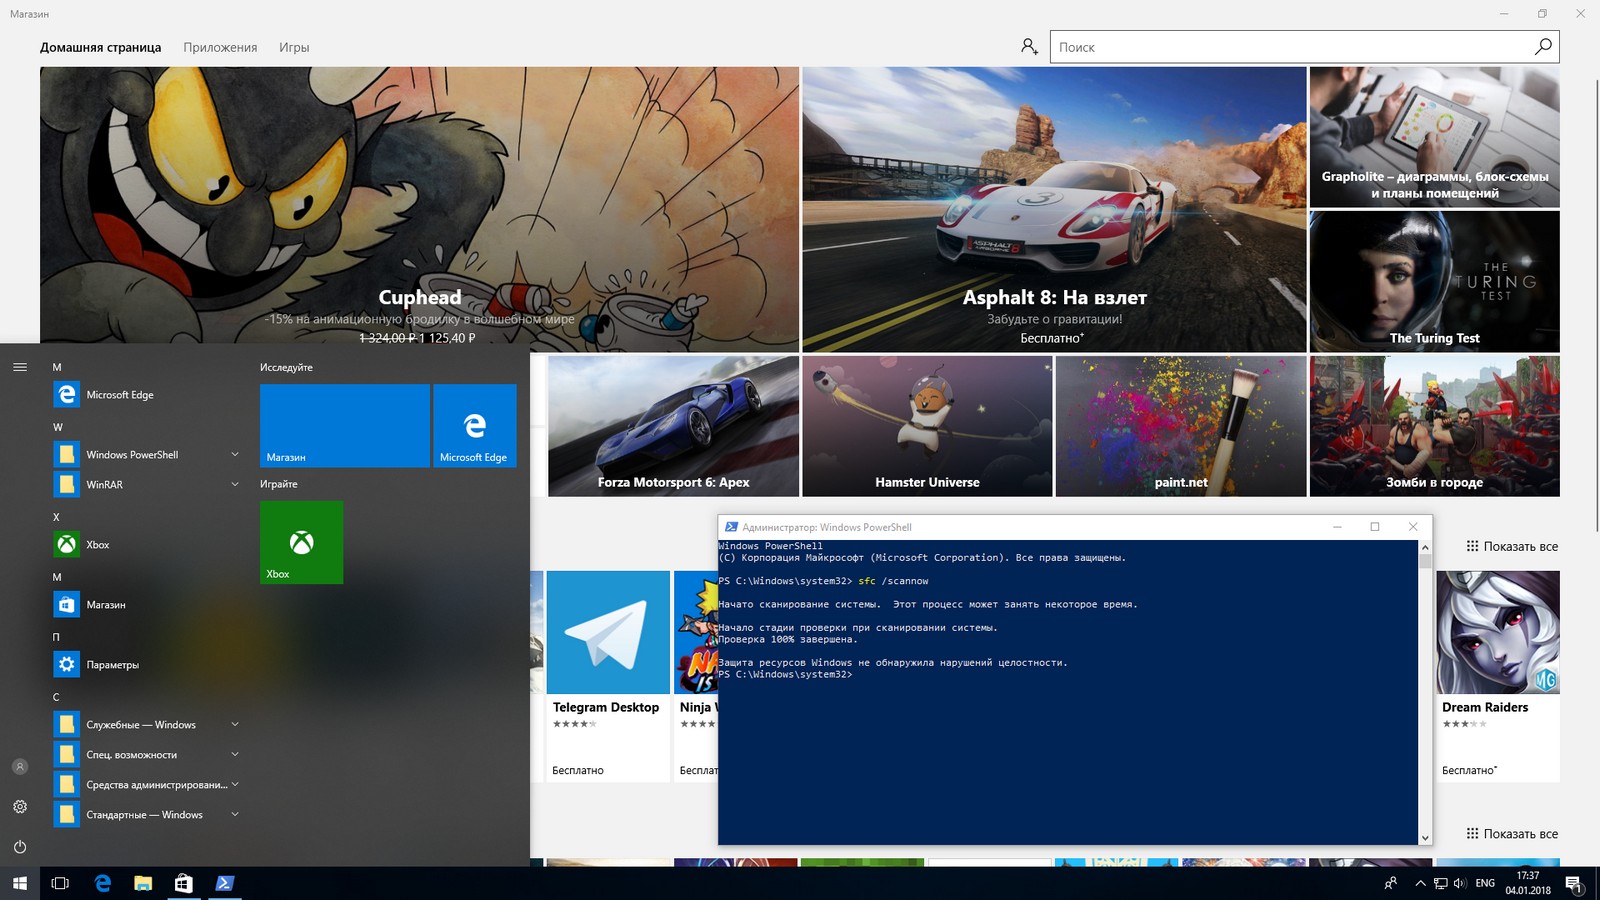
Task: Open the Hamster Universe tile
Action: point(927,426)
